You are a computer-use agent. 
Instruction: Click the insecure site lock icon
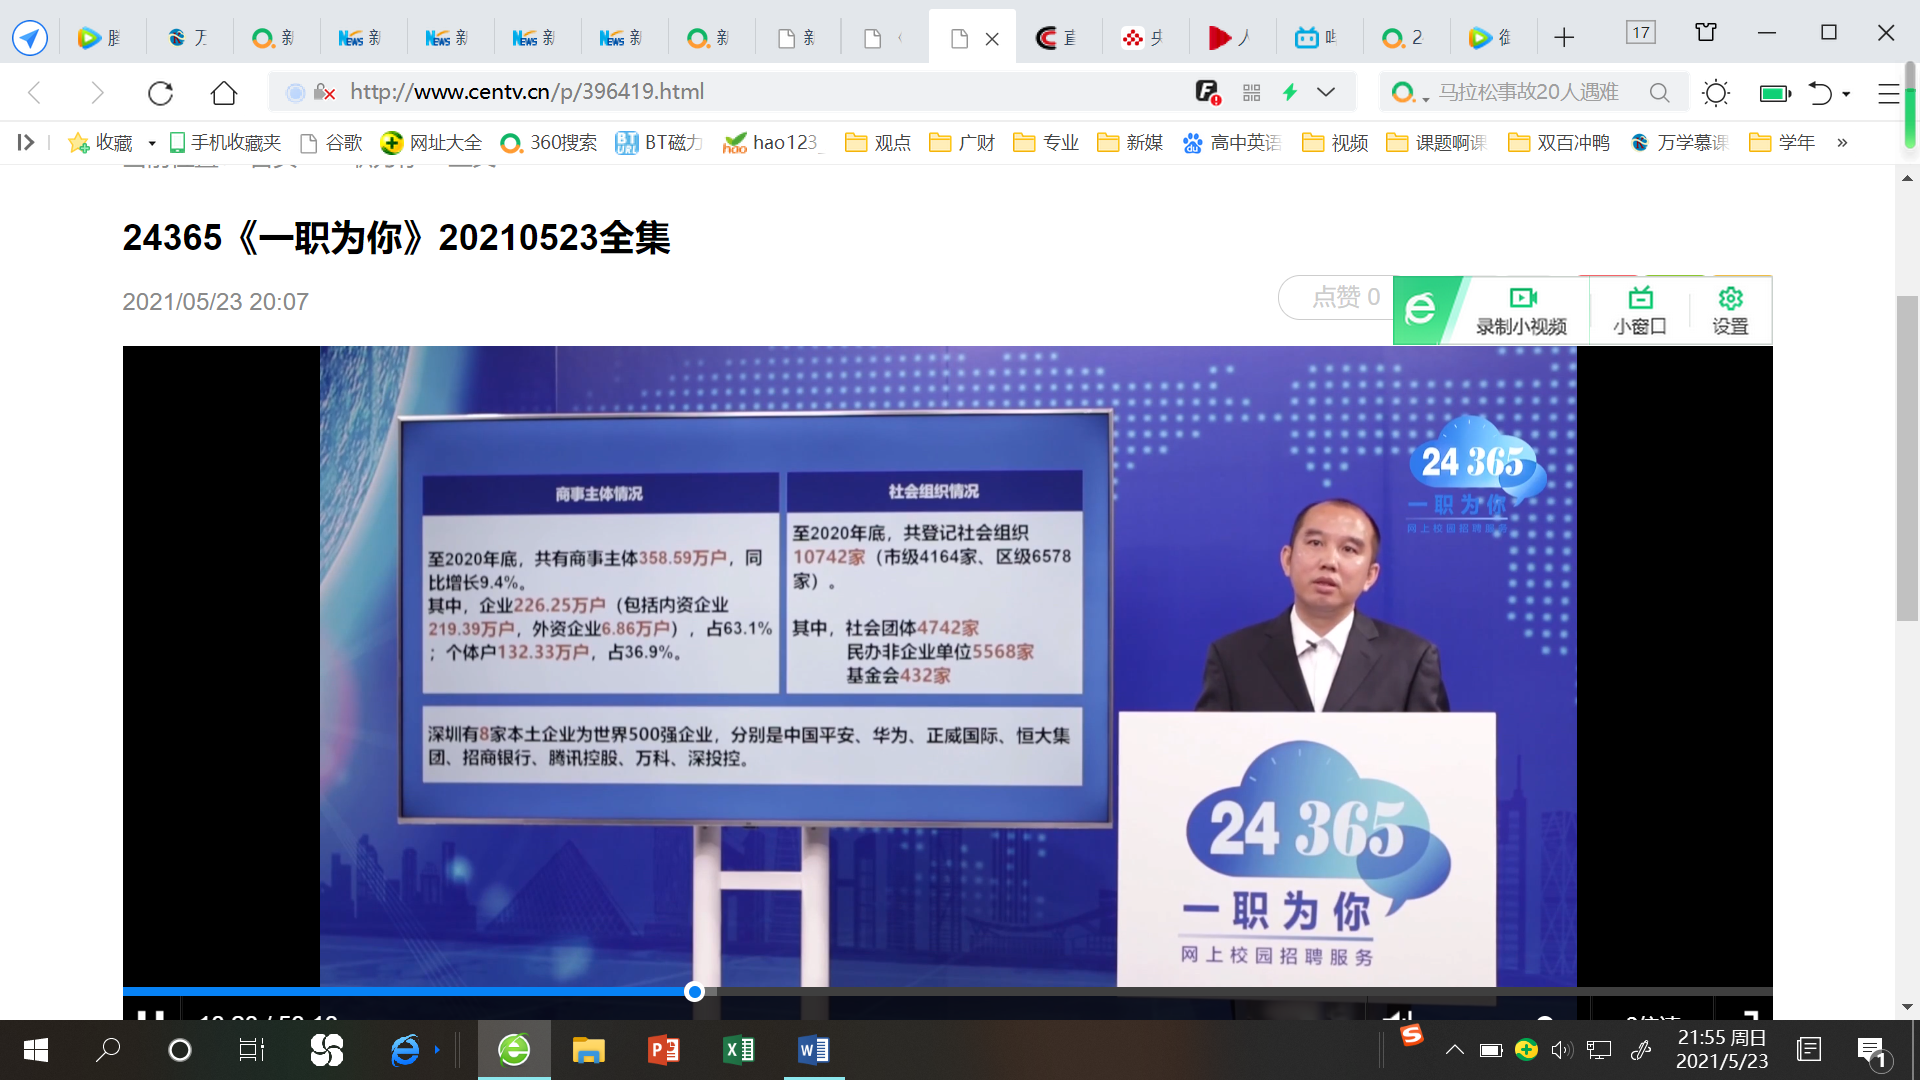click(324, 92)
